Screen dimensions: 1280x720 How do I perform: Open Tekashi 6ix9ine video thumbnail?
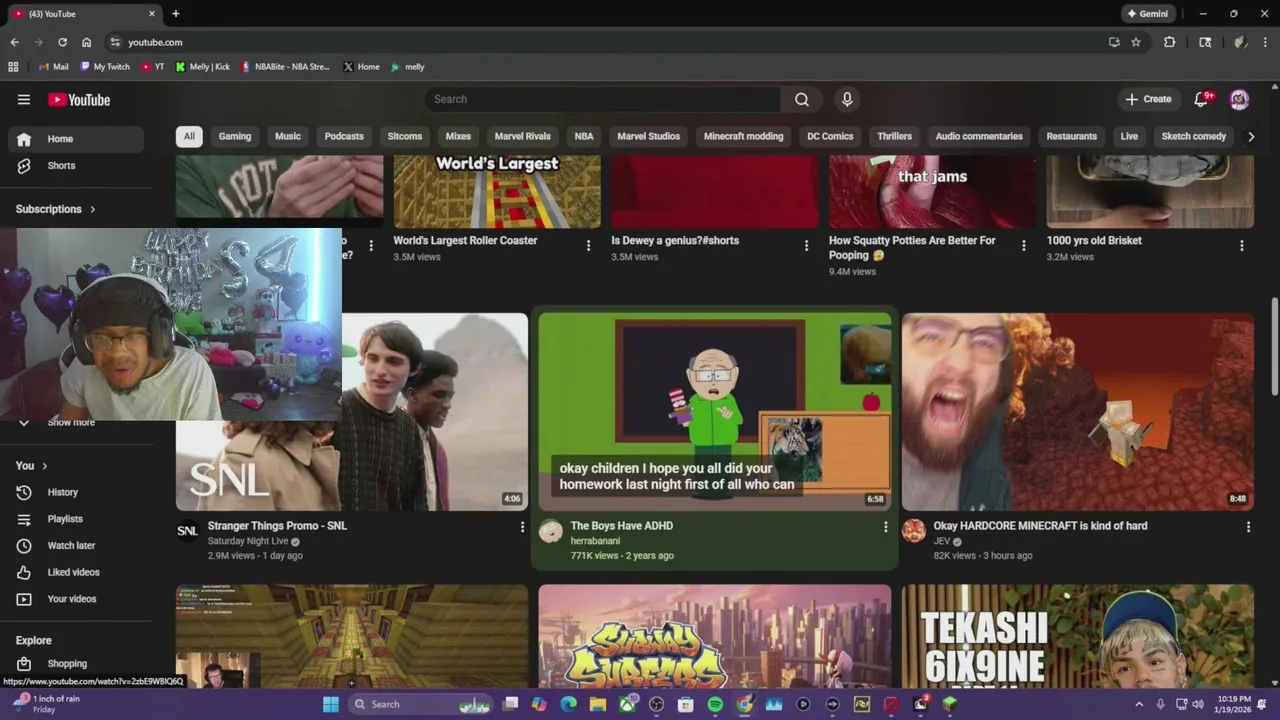tap(1077, 636)
